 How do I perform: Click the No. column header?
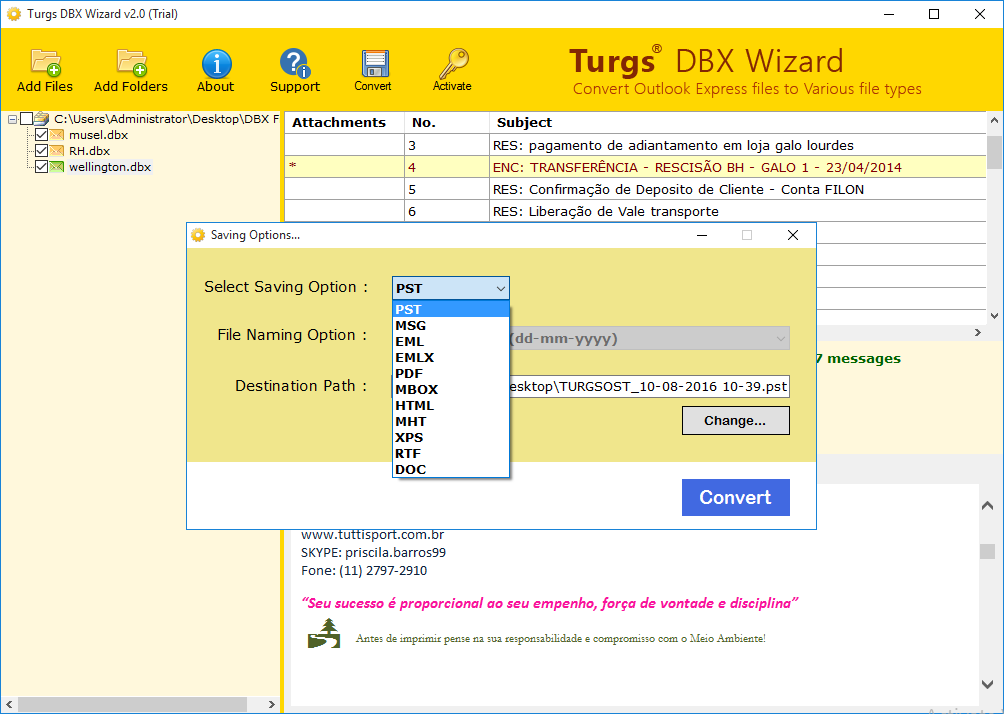coord(447,122)
